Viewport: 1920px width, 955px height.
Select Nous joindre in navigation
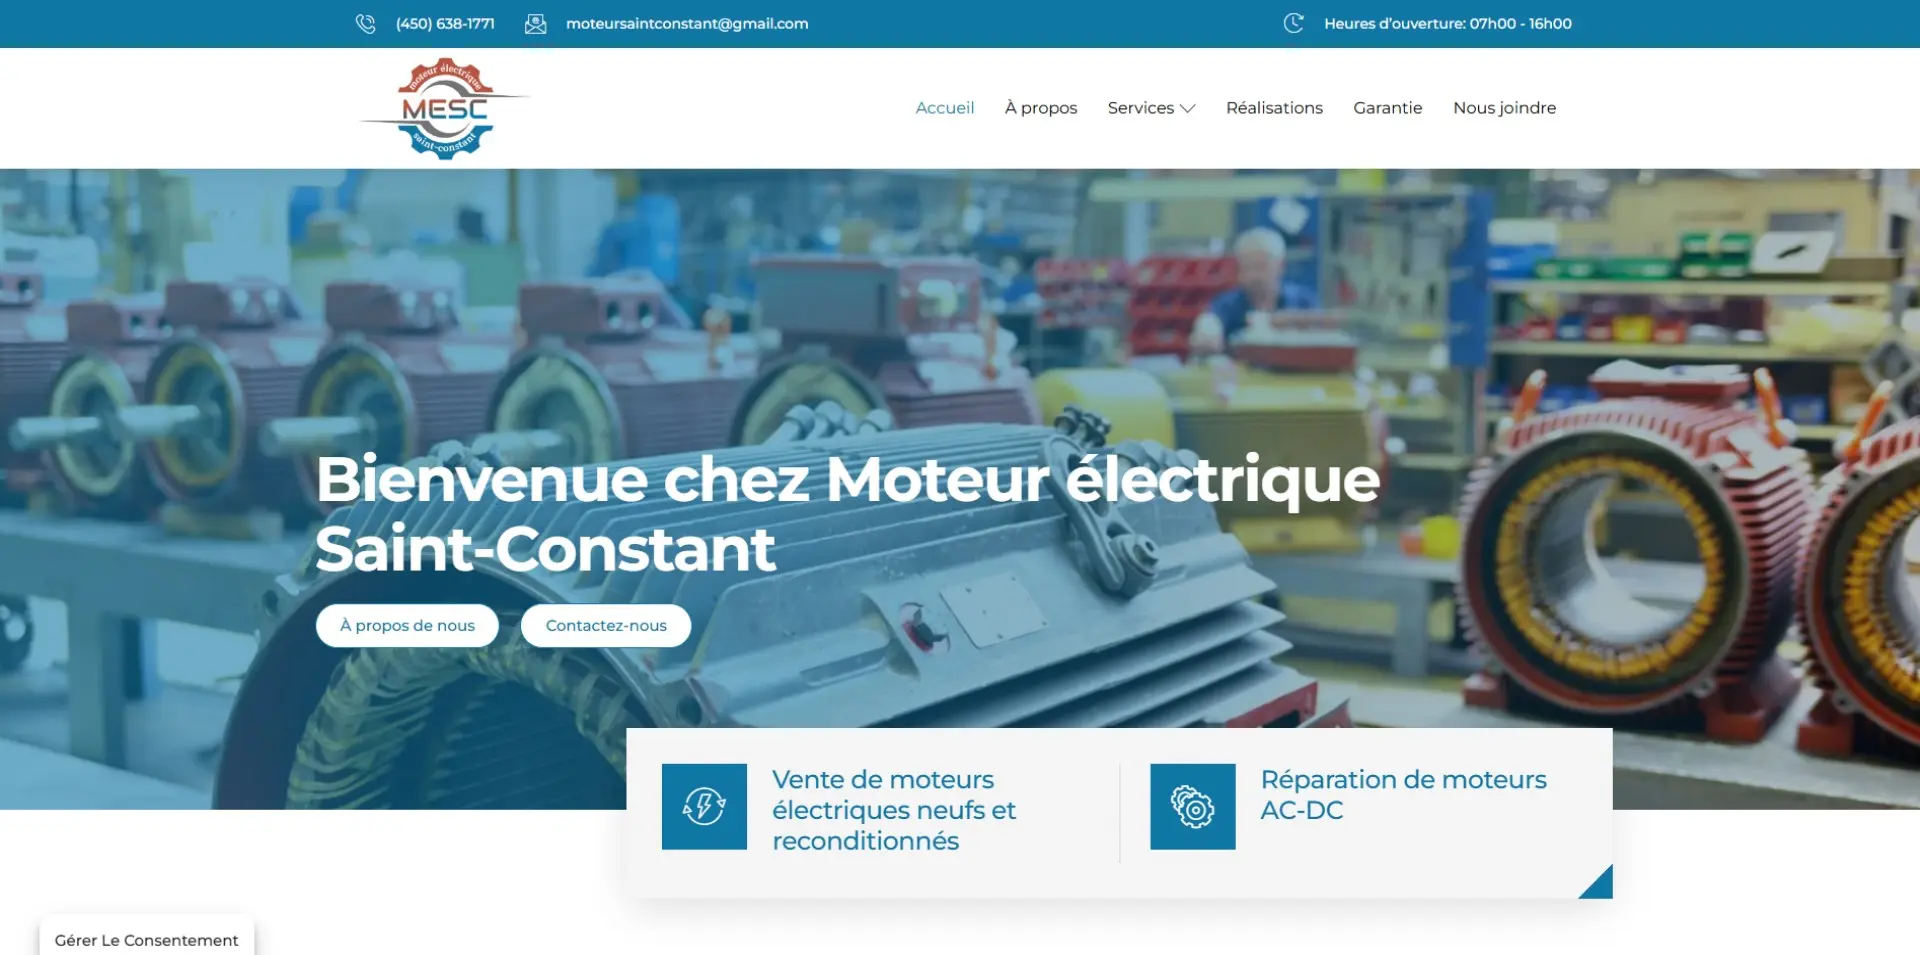[1504, 108]
